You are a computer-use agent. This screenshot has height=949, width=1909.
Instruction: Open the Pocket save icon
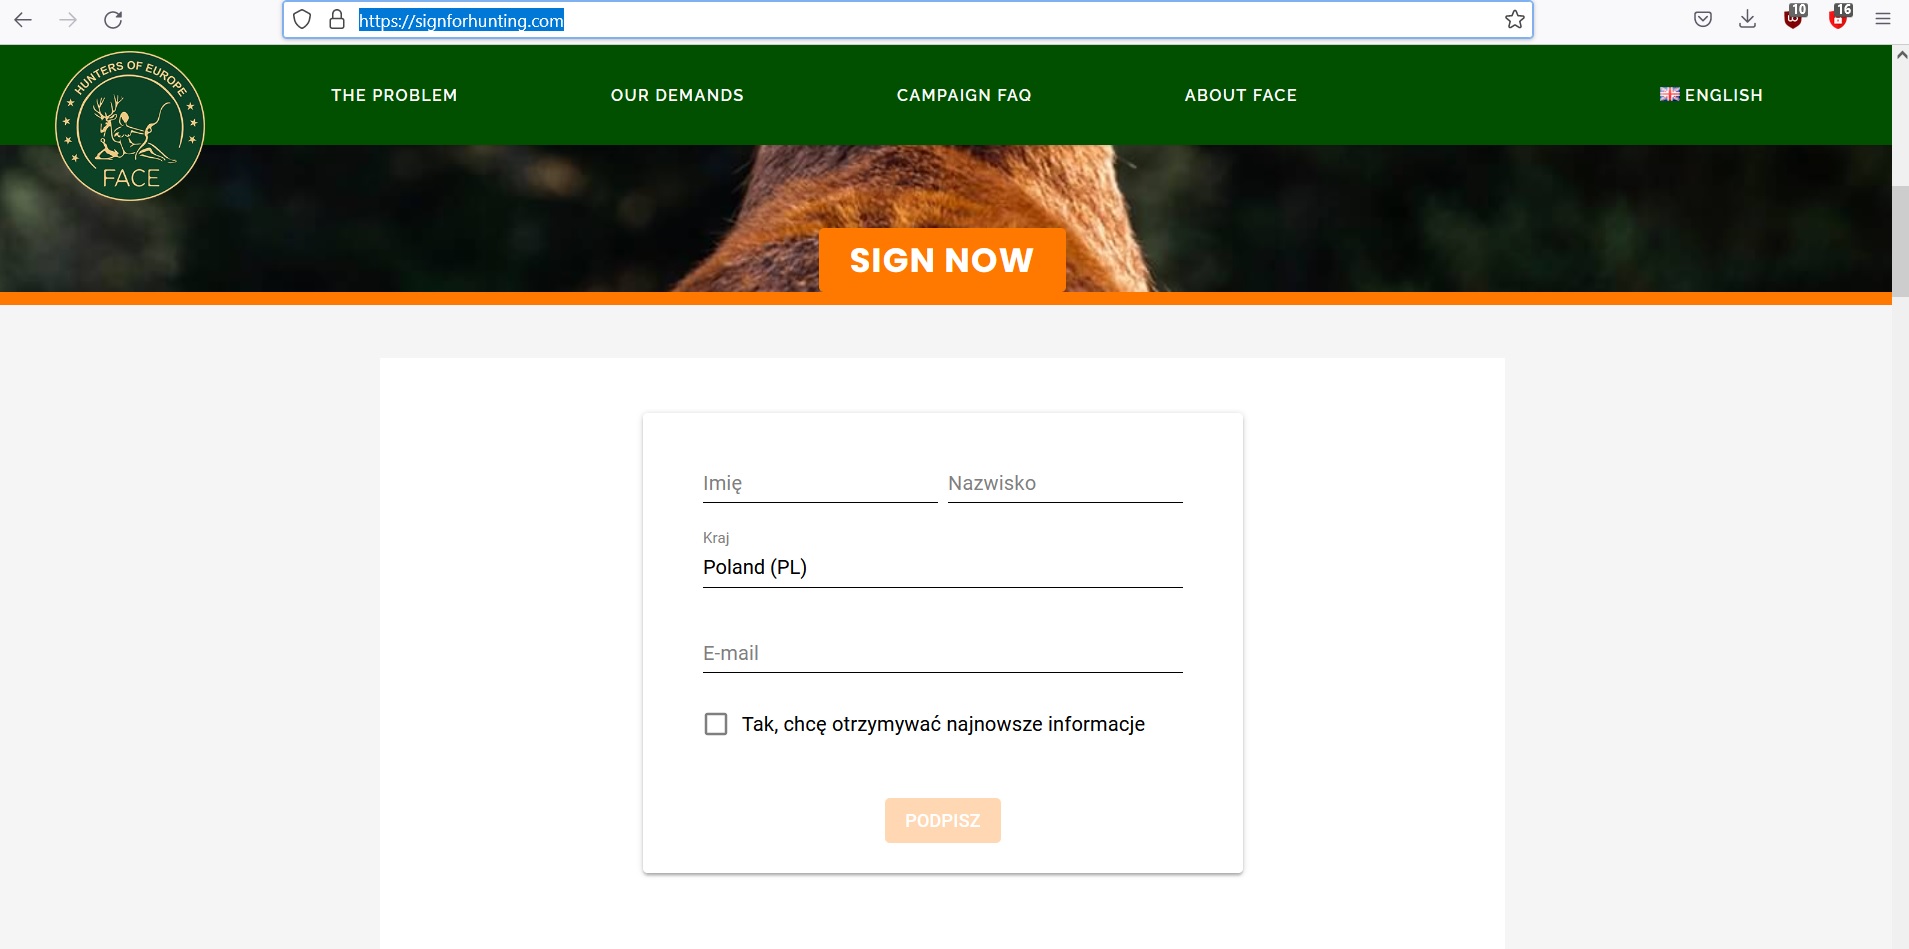click(1702, 20)
